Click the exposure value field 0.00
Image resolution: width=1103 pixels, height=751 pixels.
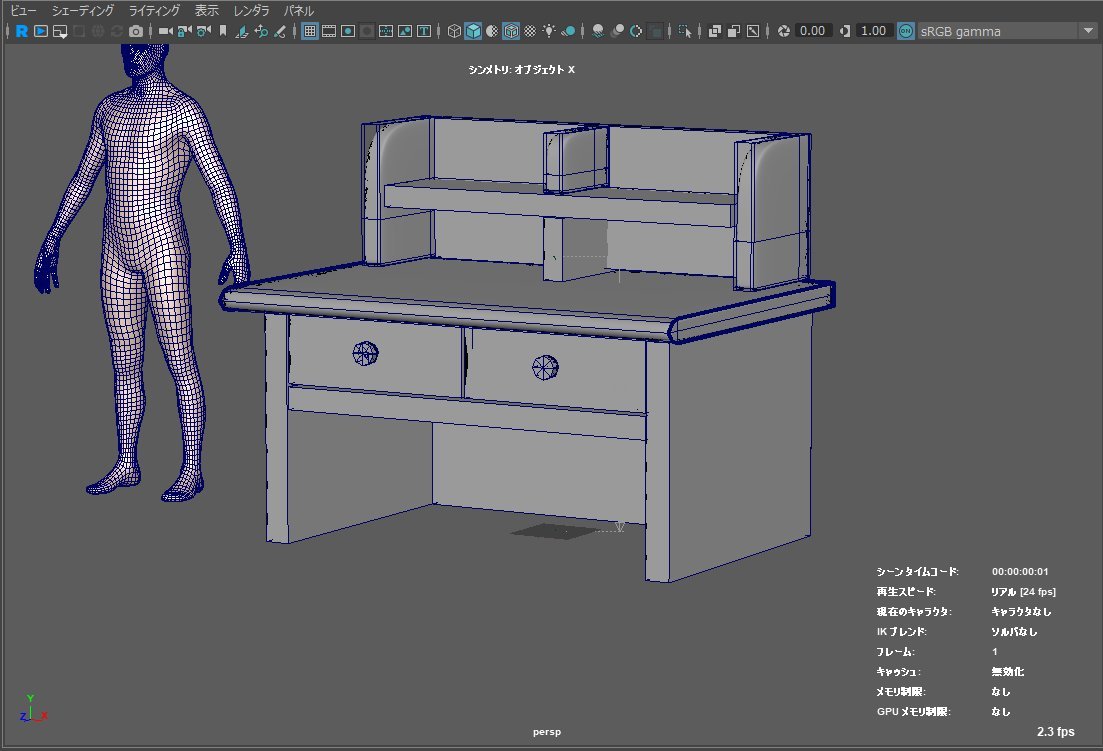tap(812, 31)
